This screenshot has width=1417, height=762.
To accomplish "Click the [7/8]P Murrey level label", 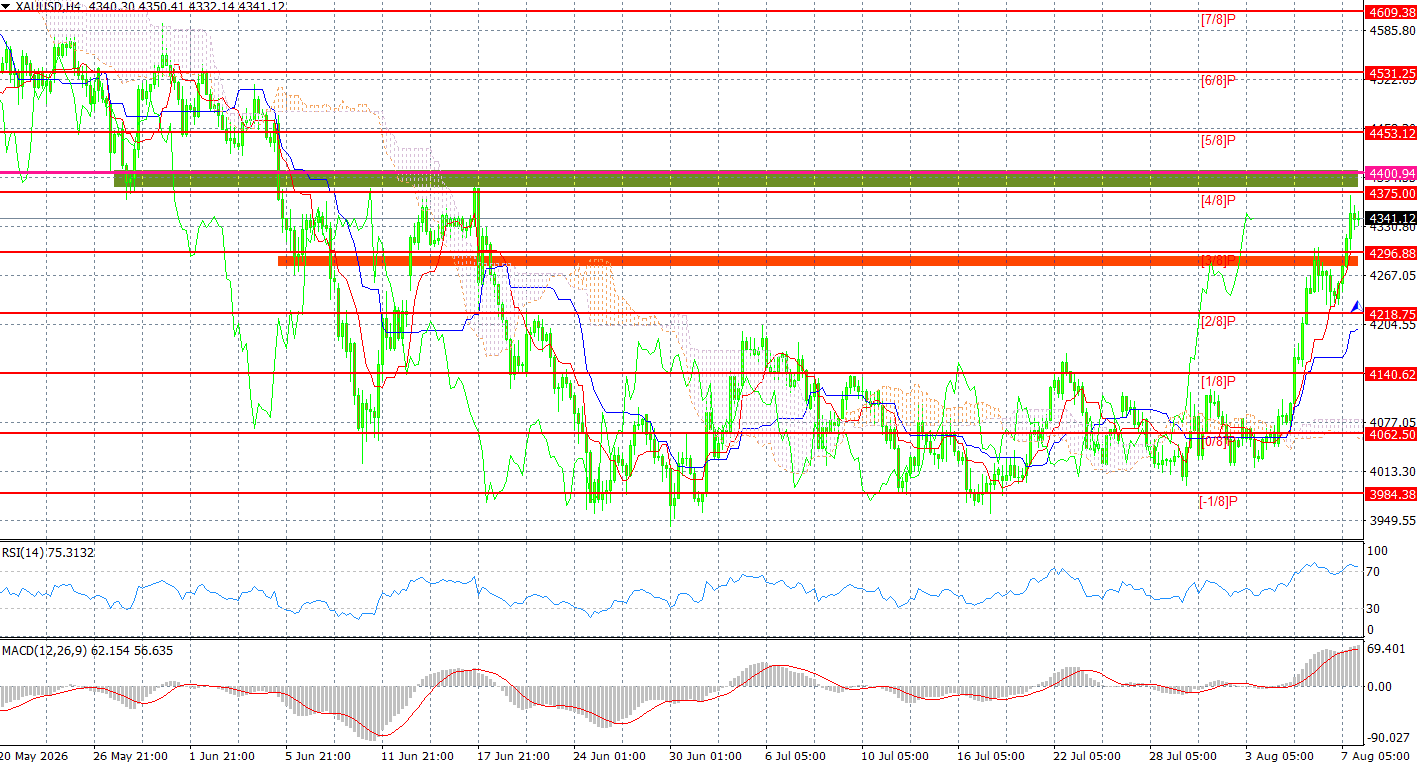I will click(x=1218, y=20).
